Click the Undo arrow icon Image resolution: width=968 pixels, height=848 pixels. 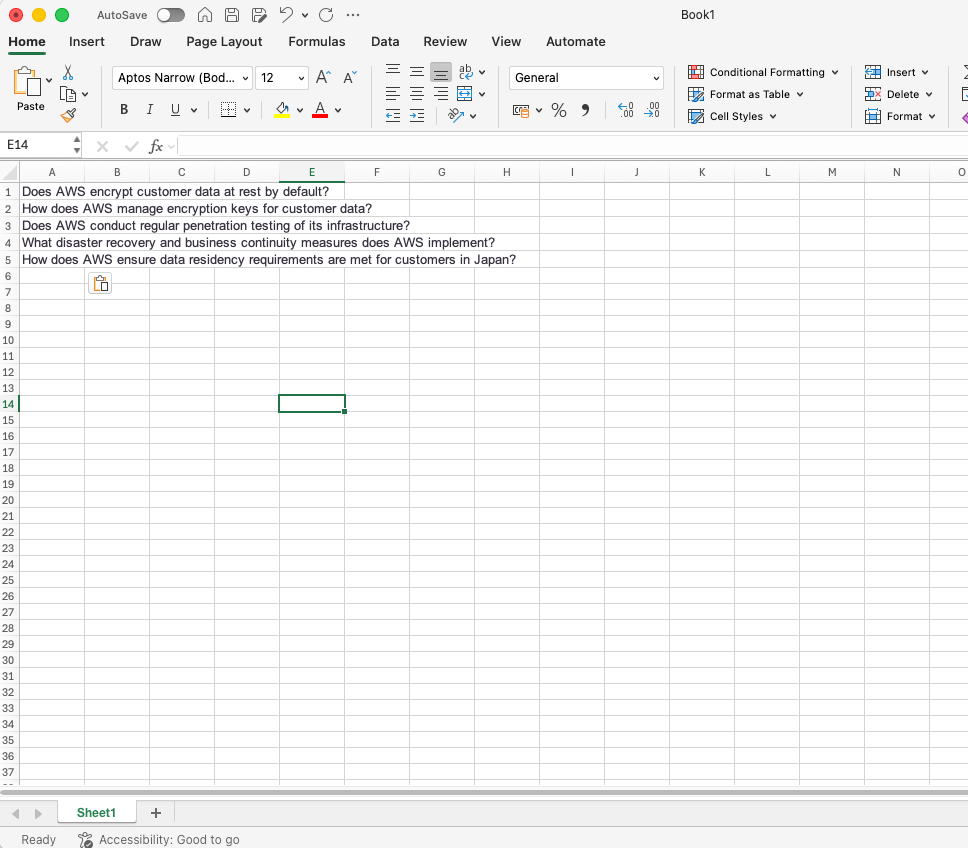(286, 15)
